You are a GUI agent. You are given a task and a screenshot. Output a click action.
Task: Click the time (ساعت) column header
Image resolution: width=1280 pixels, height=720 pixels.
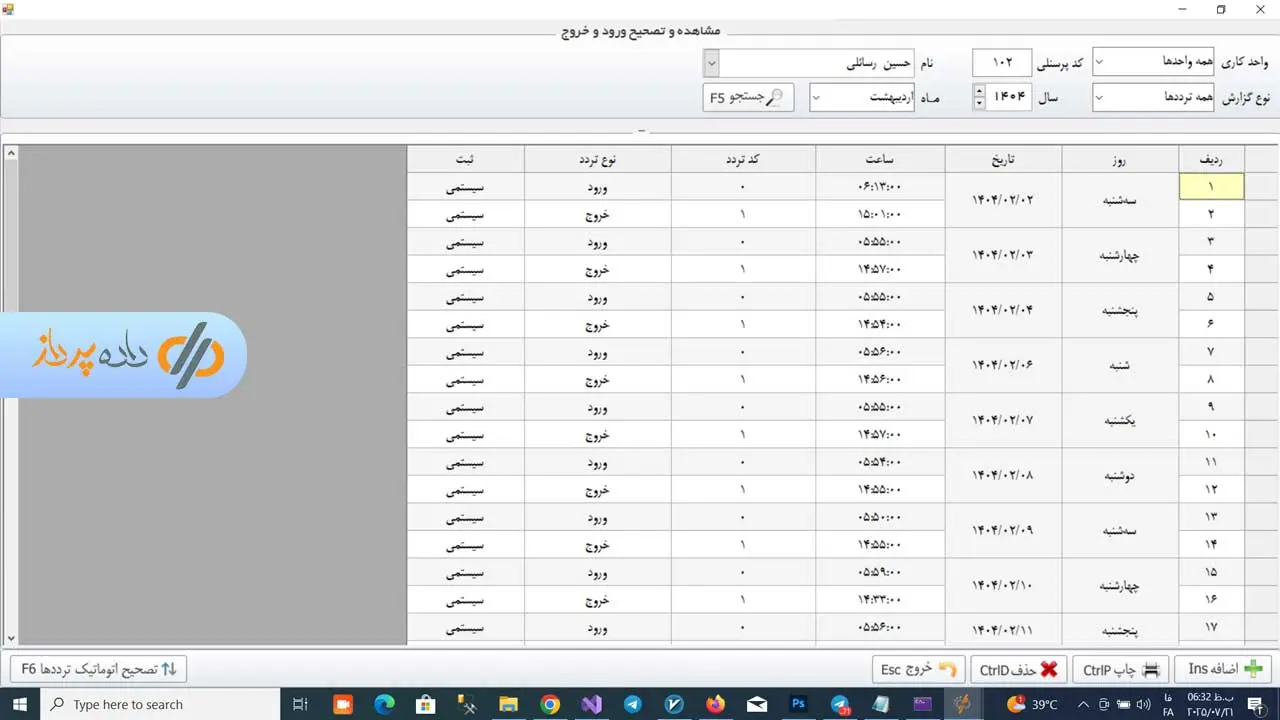tap(880, 159)
